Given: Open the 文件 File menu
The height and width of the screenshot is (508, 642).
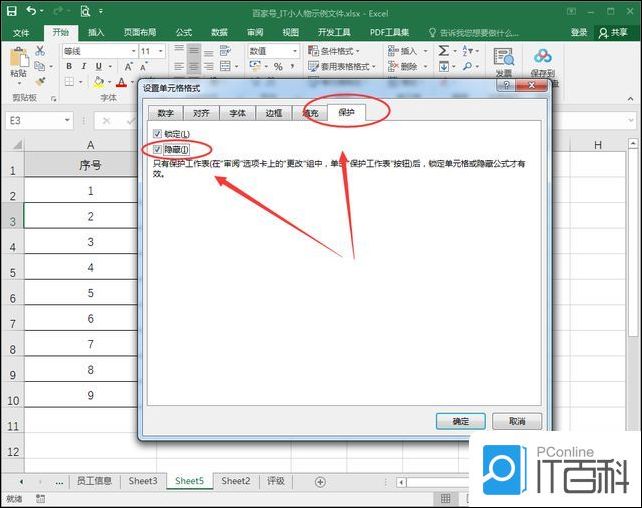Looking at the screenshot, I should (x=21, y=33).
